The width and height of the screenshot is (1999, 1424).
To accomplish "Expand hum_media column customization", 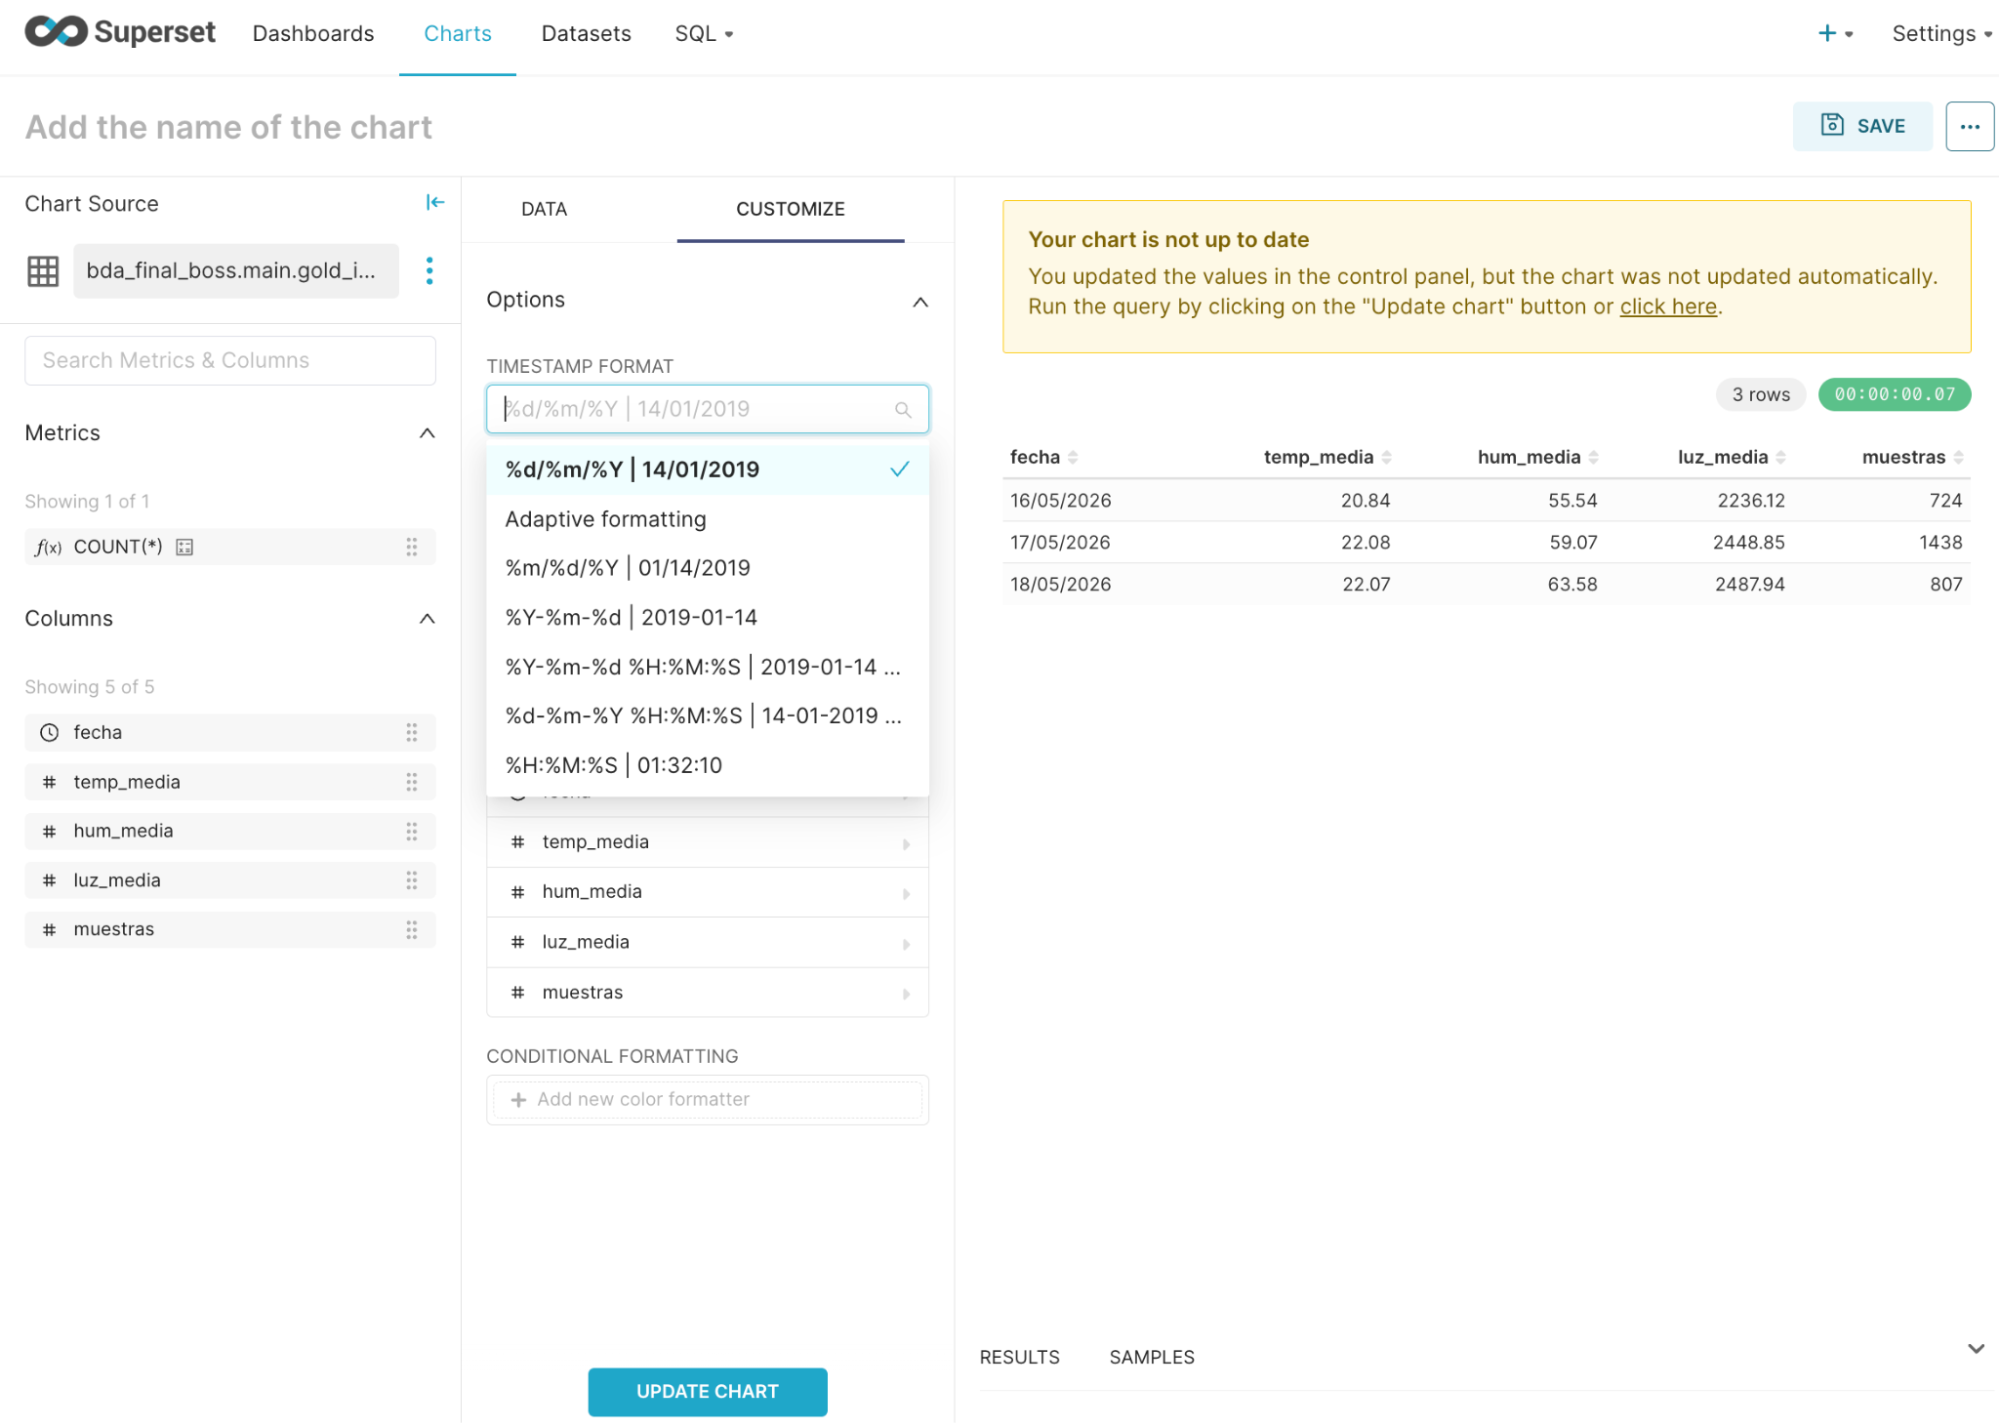I will (906, 894).
